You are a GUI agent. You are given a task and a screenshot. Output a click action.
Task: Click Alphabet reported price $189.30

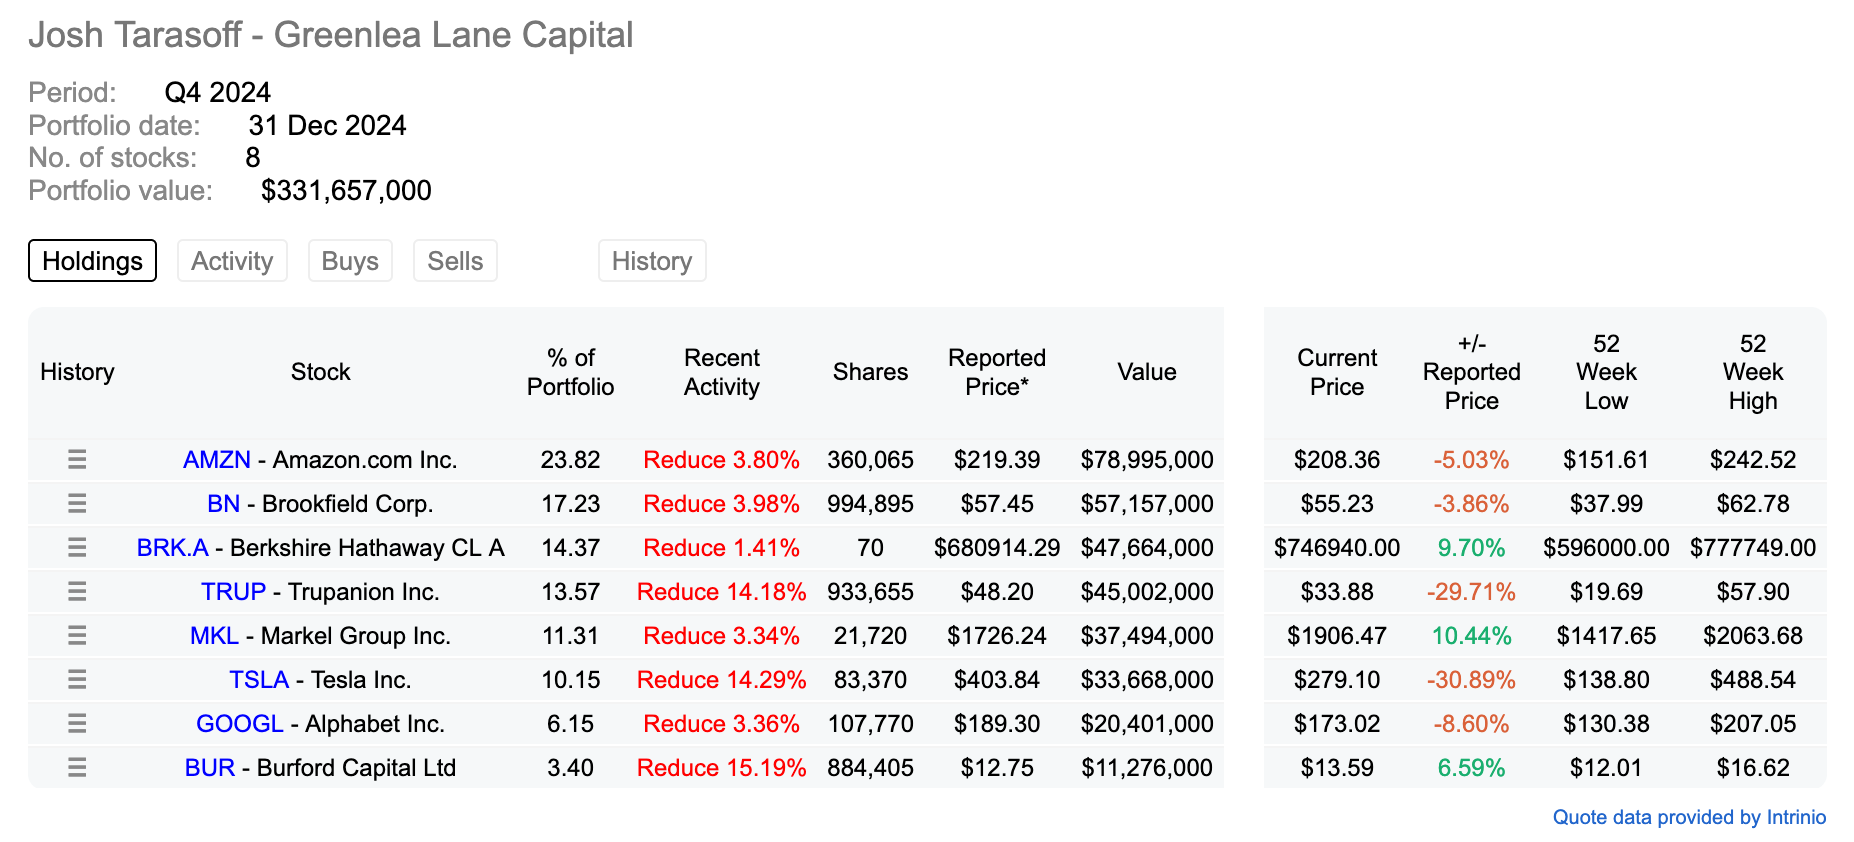(997, 724)
